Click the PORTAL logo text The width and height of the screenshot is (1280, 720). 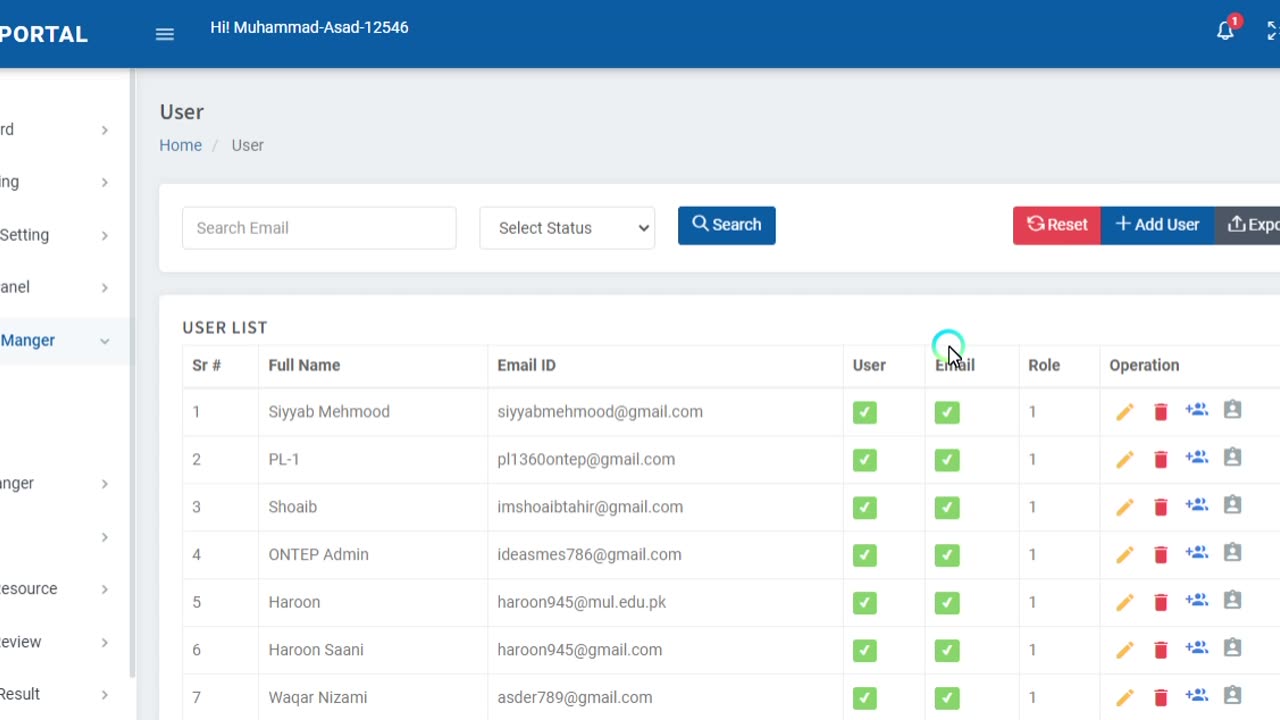click(44, 34)
